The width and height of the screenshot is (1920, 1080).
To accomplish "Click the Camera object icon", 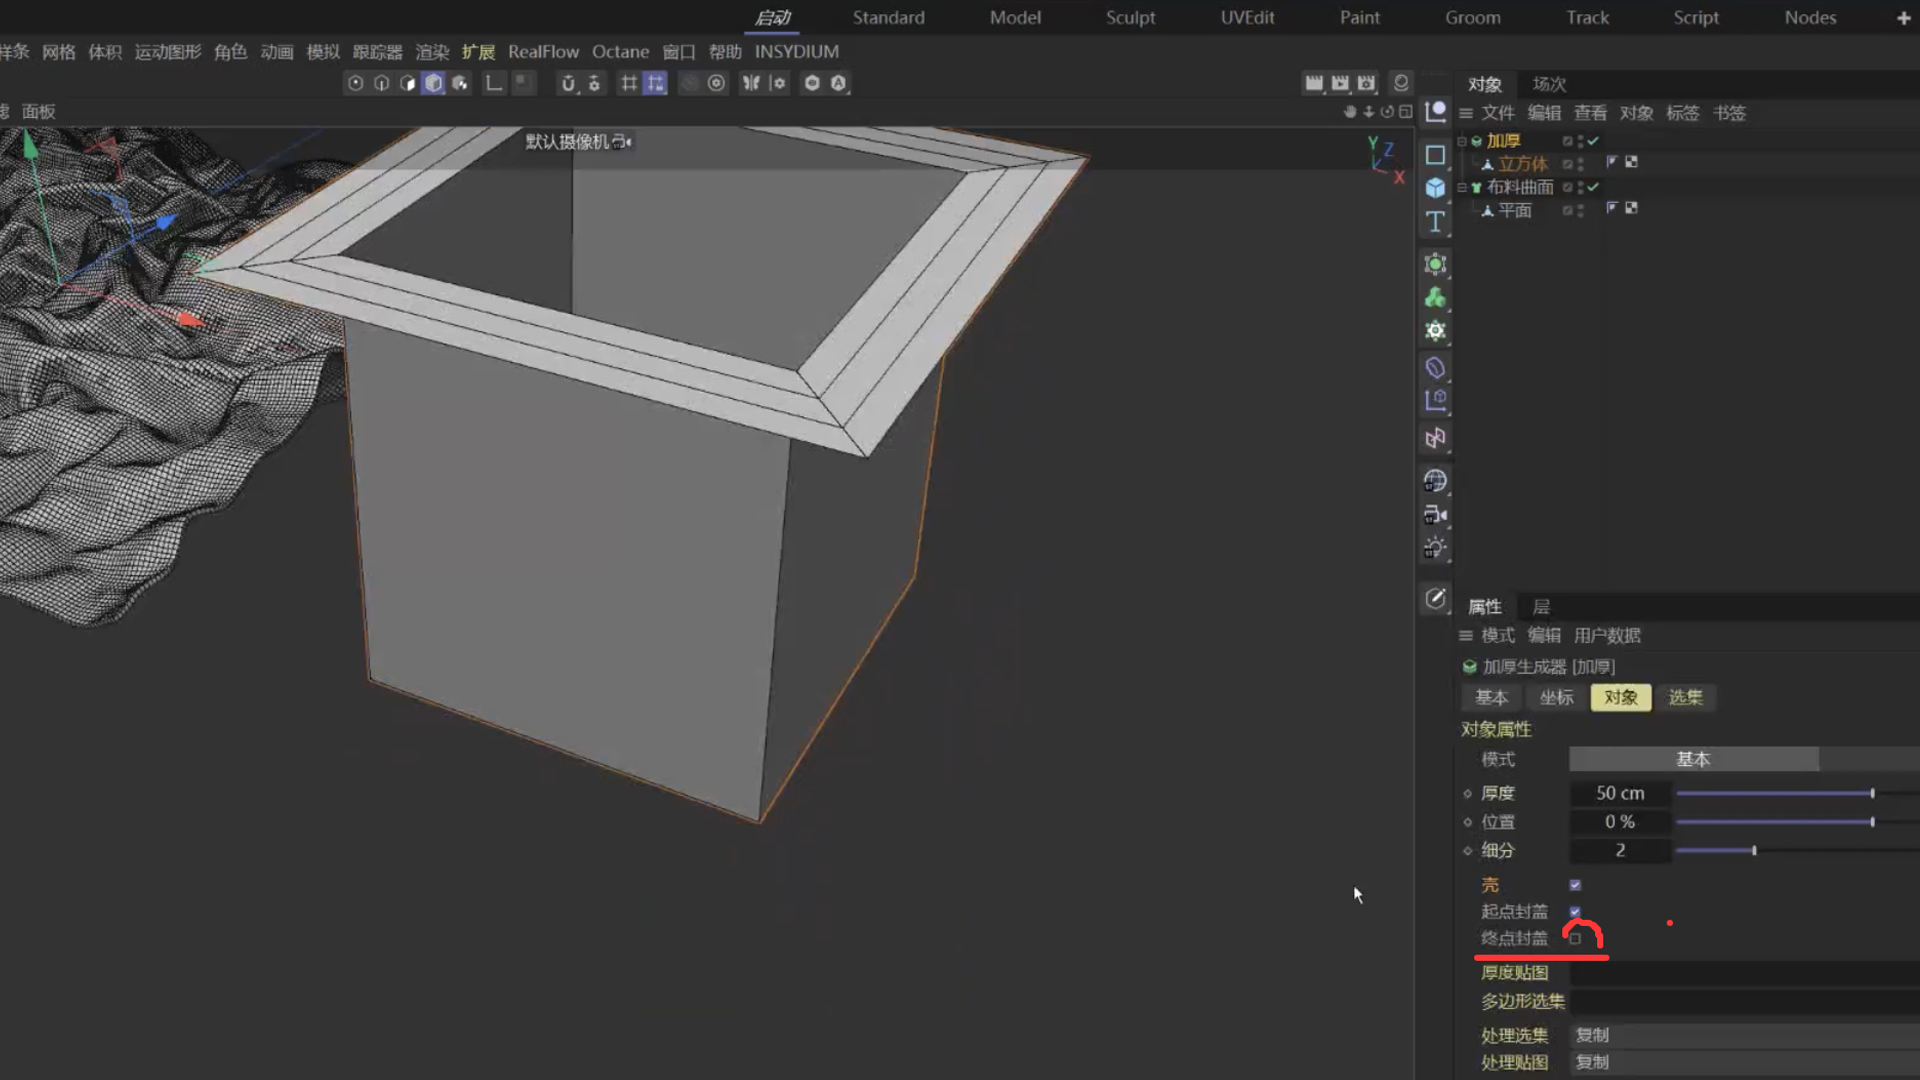I will (1435, 515).
